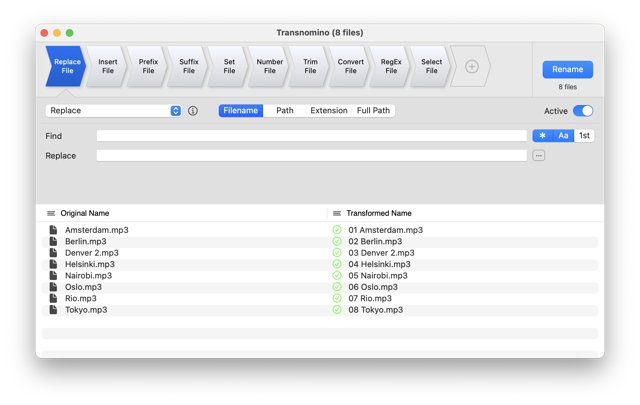Click the Find input field
This screenshot has width=640, height=405.
pos(311,136)
